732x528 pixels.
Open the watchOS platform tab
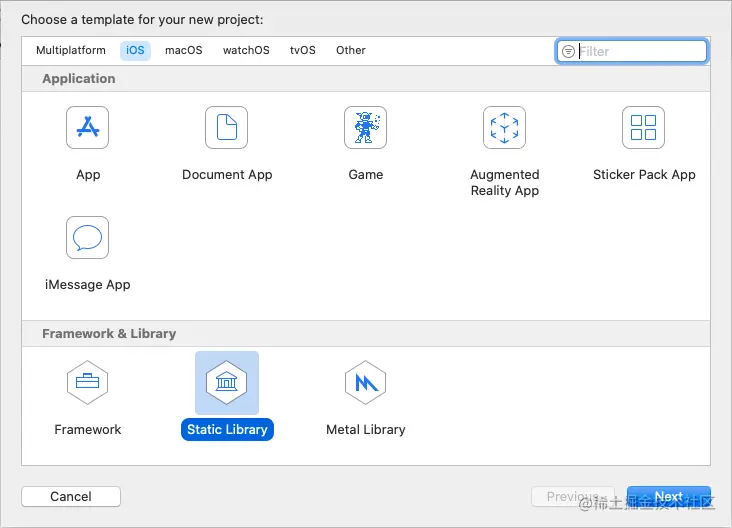[x=246, y=50]
